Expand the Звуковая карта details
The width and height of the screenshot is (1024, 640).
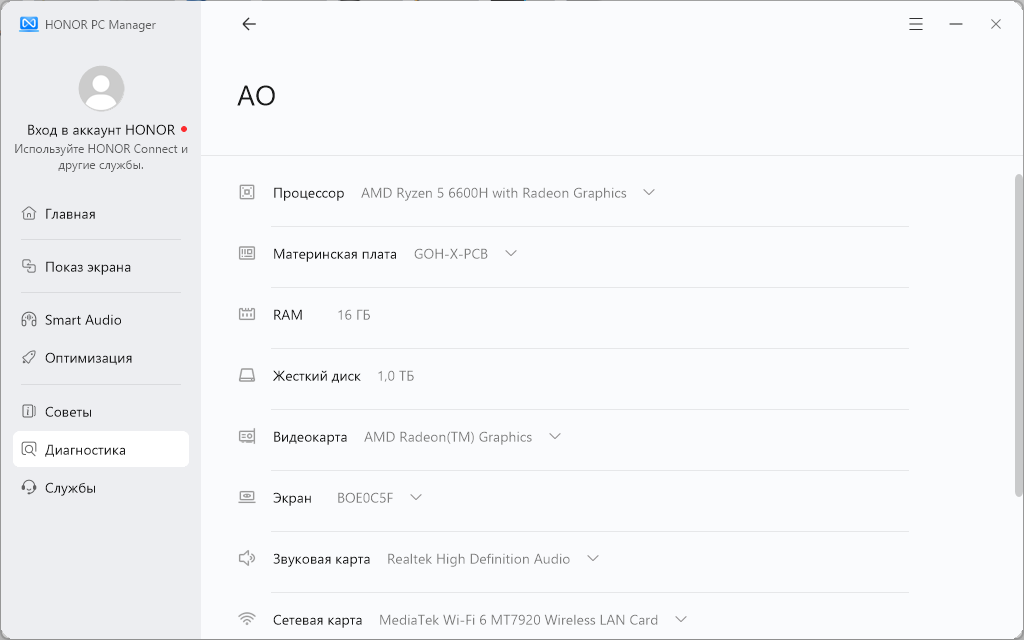(x=593, y=559)
